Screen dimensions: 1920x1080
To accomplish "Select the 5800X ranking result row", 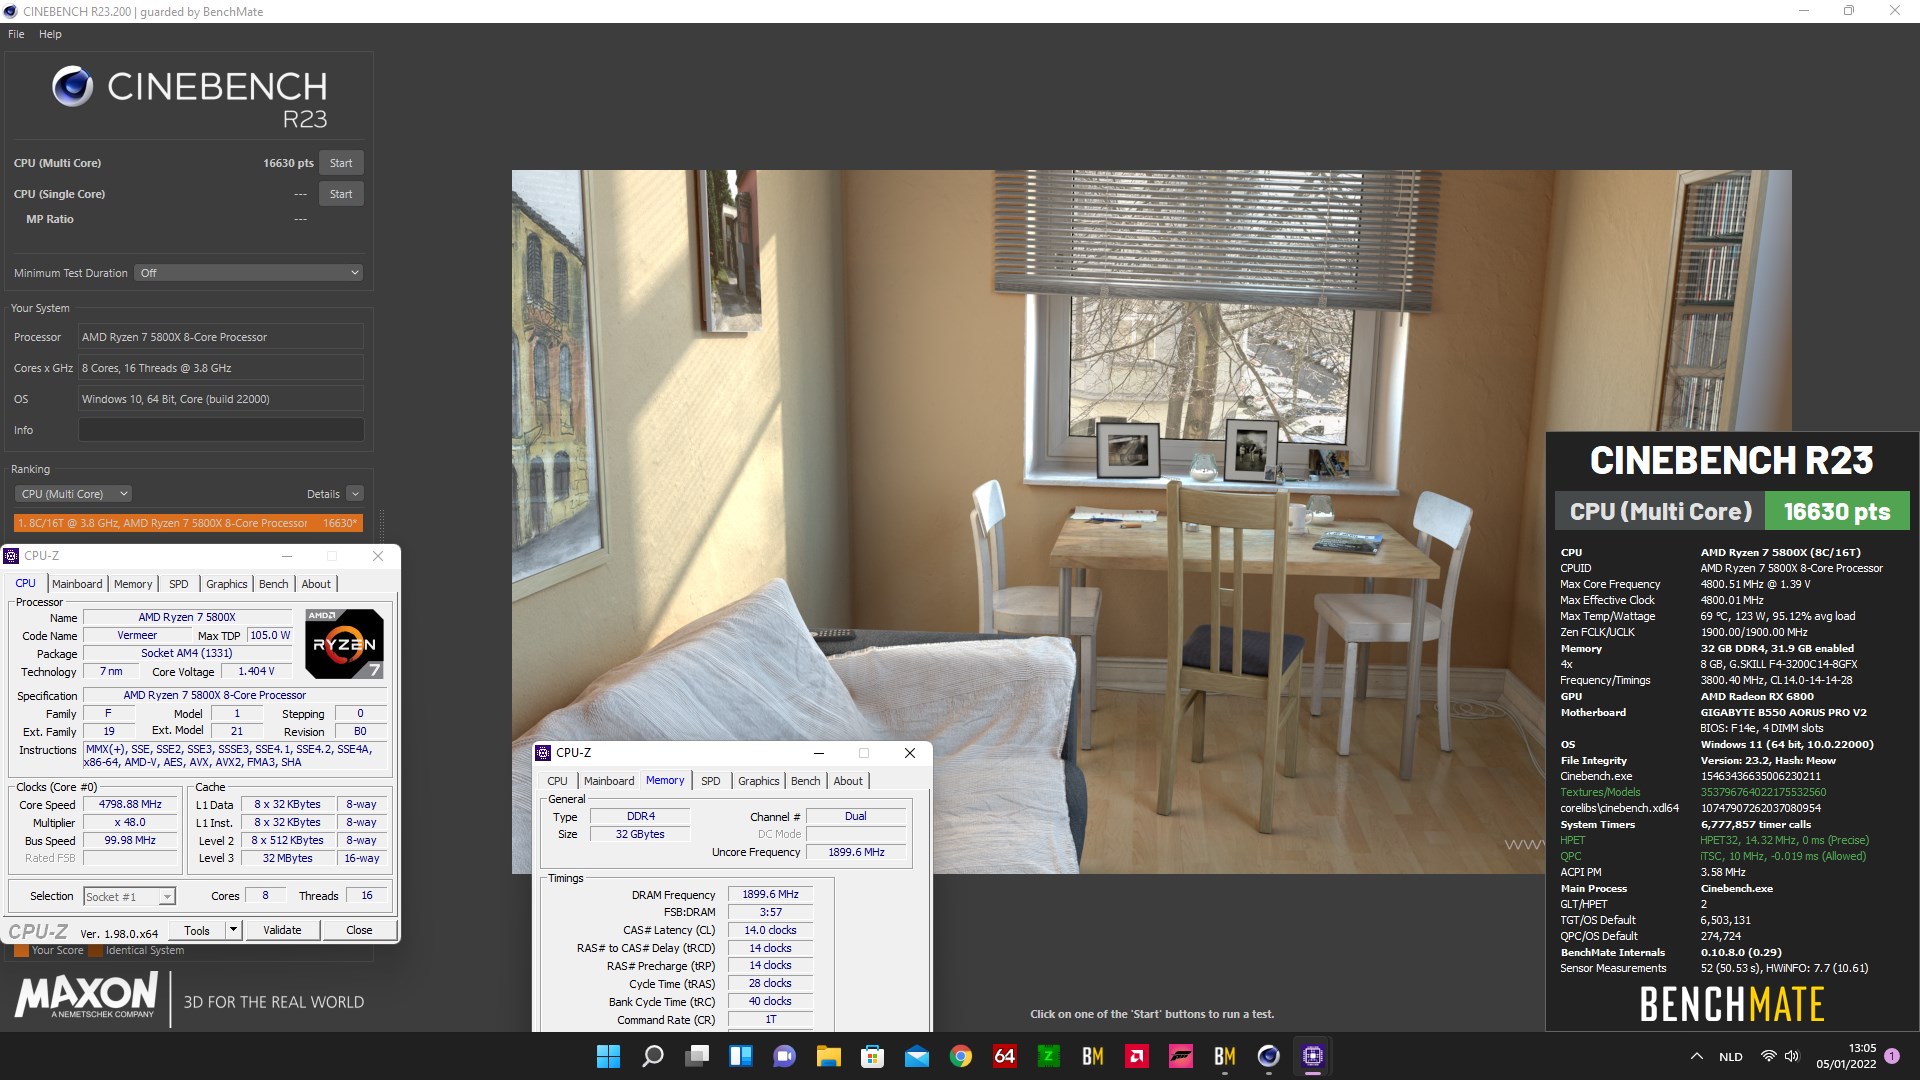I will click(x=188, y=523).
